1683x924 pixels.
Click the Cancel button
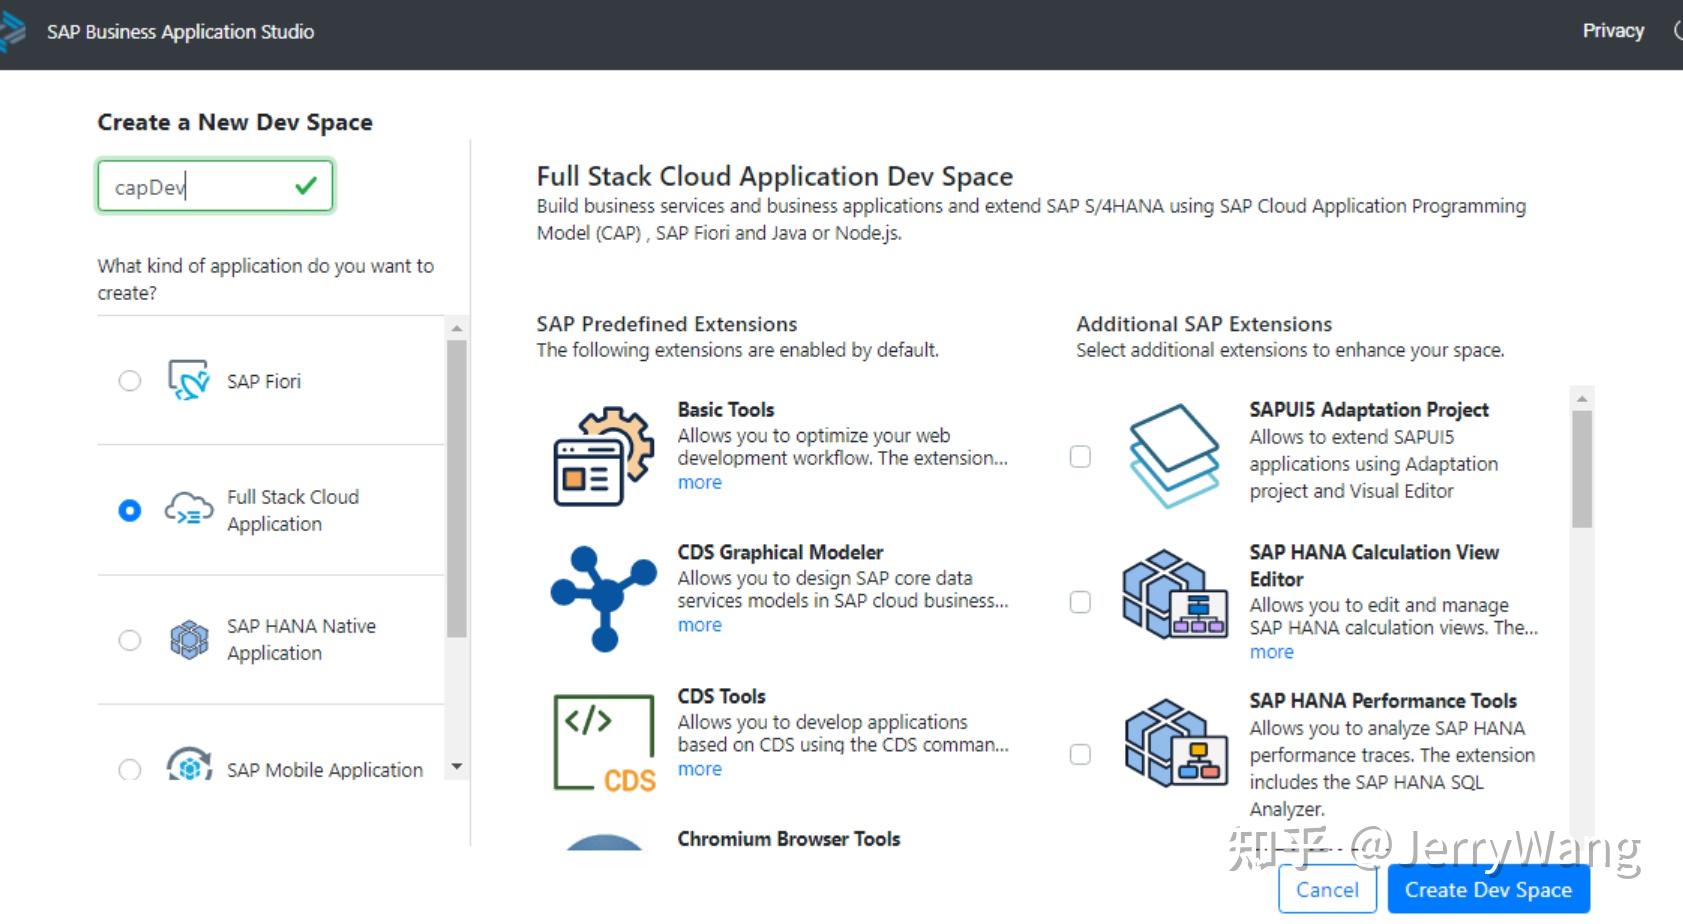point(1327,888)
